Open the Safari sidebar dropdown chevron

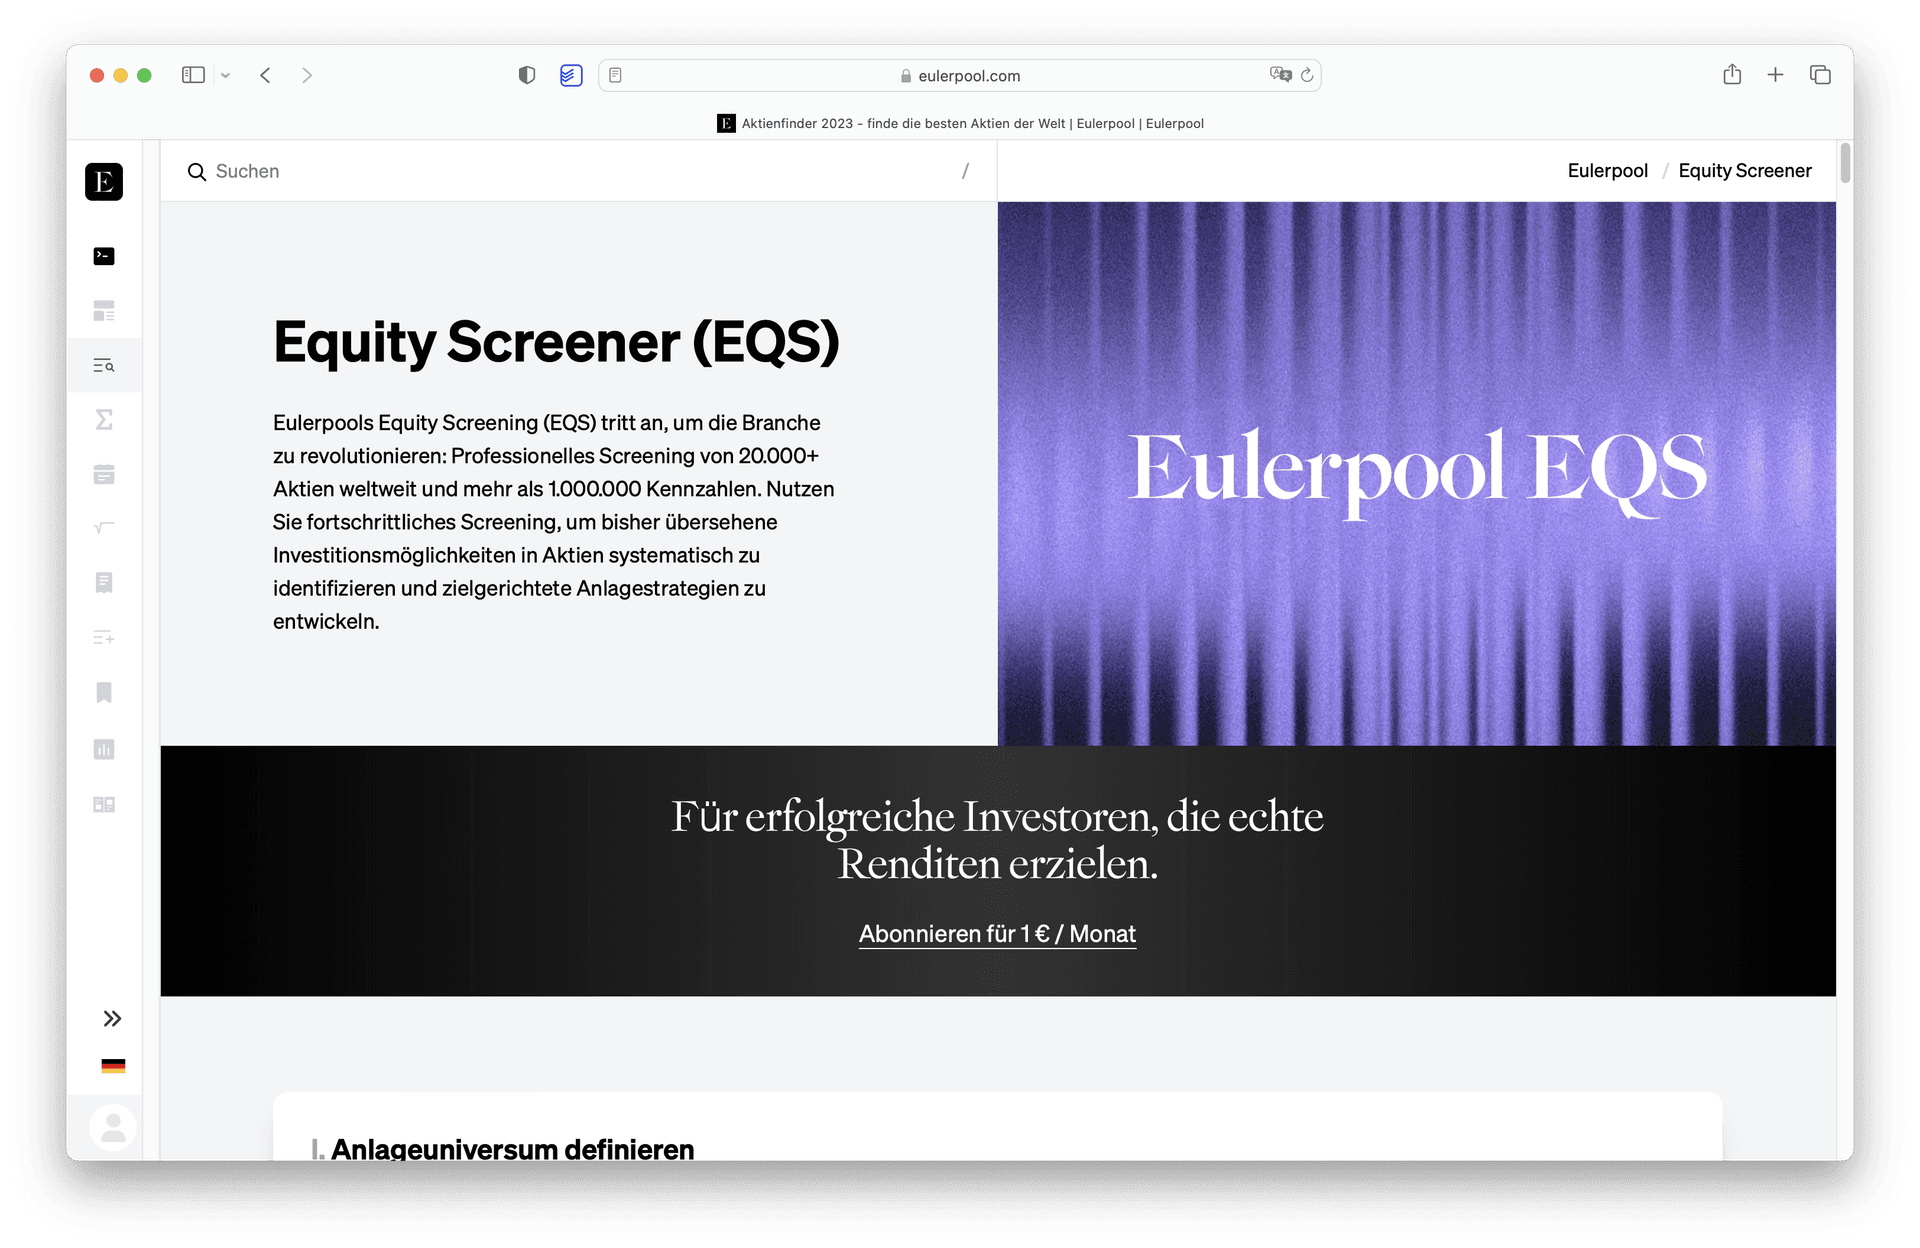225,75
